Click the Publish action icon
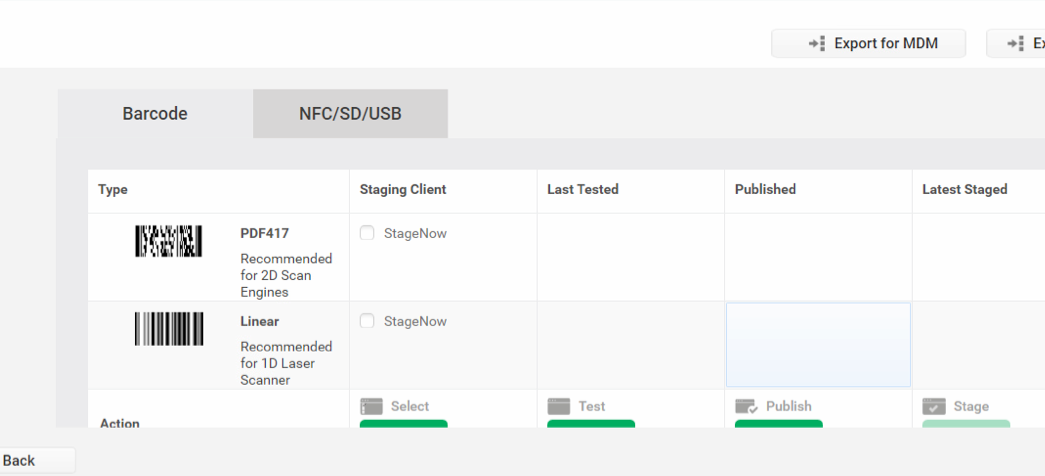This screenshot has width=1045, height=476. pos(746,406)
